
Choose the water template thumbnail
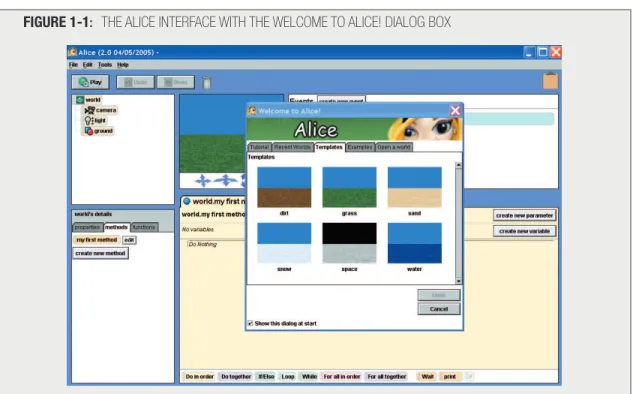415,243
